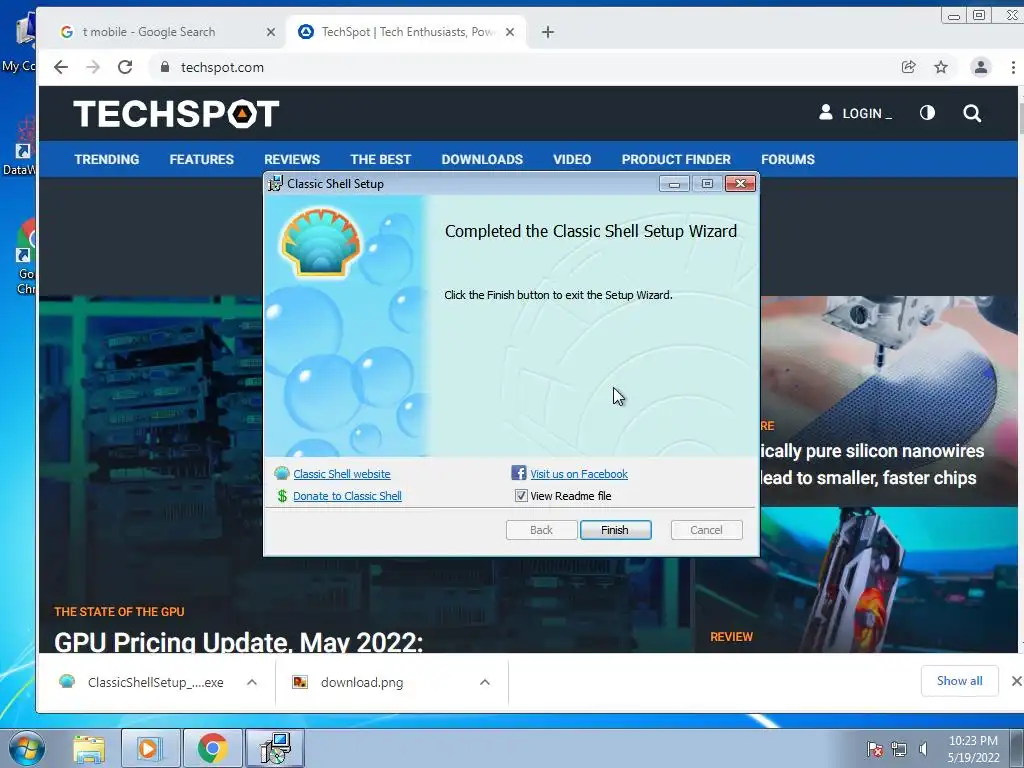Click the TechSpot logo

176,114
